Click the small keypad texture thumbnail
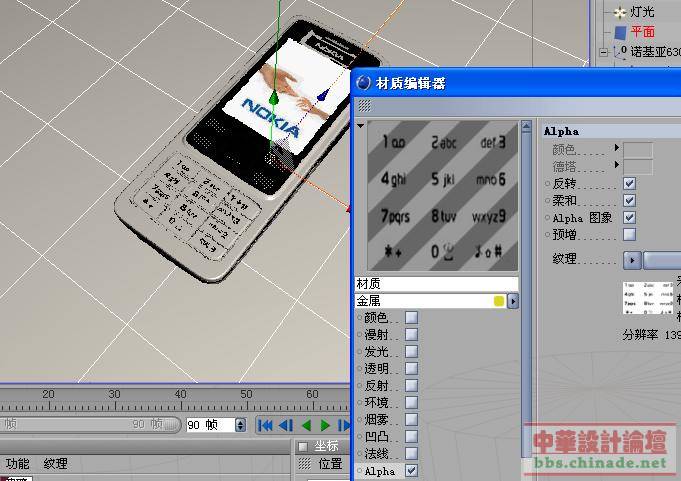Viewport: 681px width, 481px height. (x=648, y=297)
